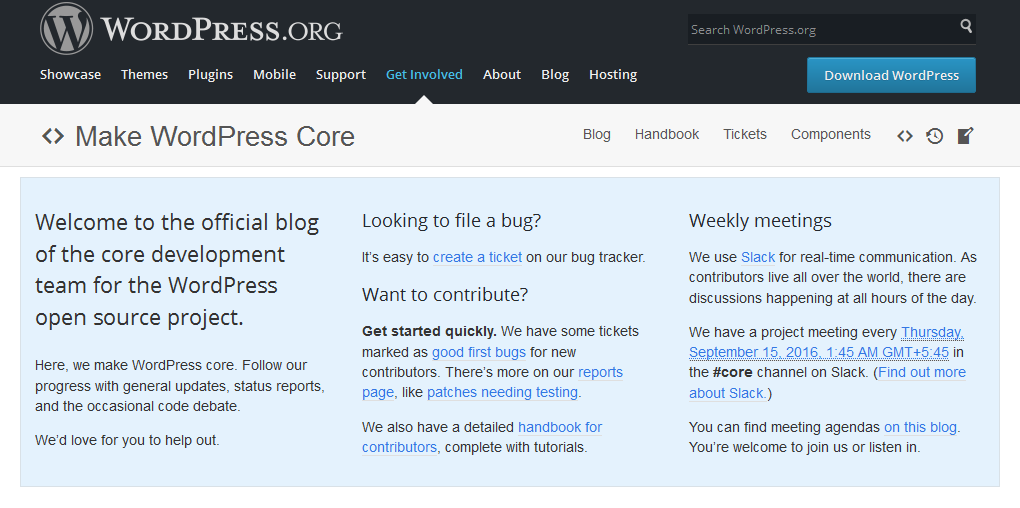Open the Tickets tab
The height and width of the screenshot is (508, 1020).
tap(745, 134)
